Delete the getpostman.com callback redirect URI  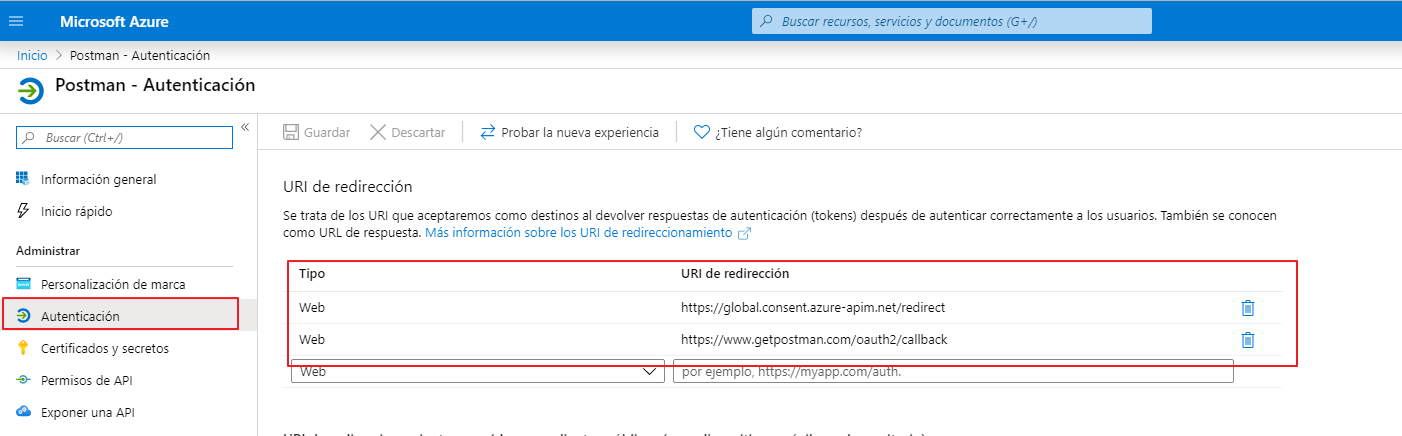coord(1247,340)
